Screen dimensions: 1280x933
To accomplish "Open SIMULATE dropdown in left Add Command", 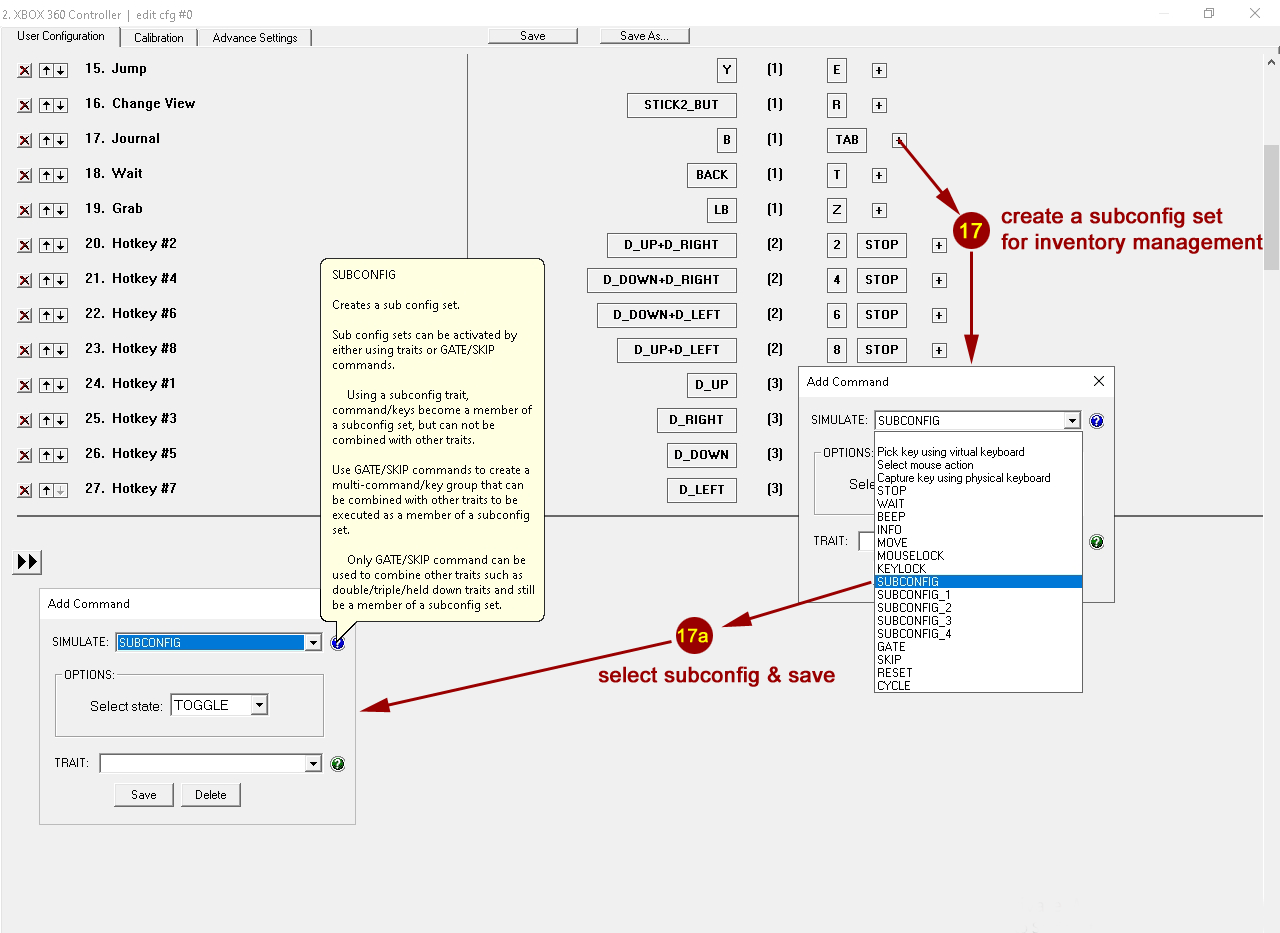I will click(x=313, y=643).
